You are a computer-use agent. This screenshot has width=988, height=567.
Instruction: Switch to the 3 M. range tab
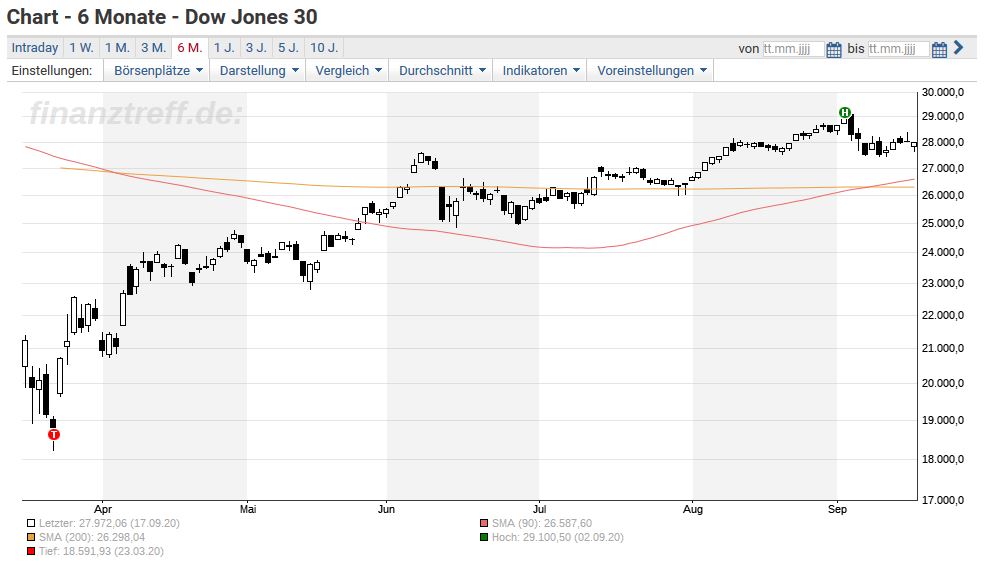(x=153, y=48)
